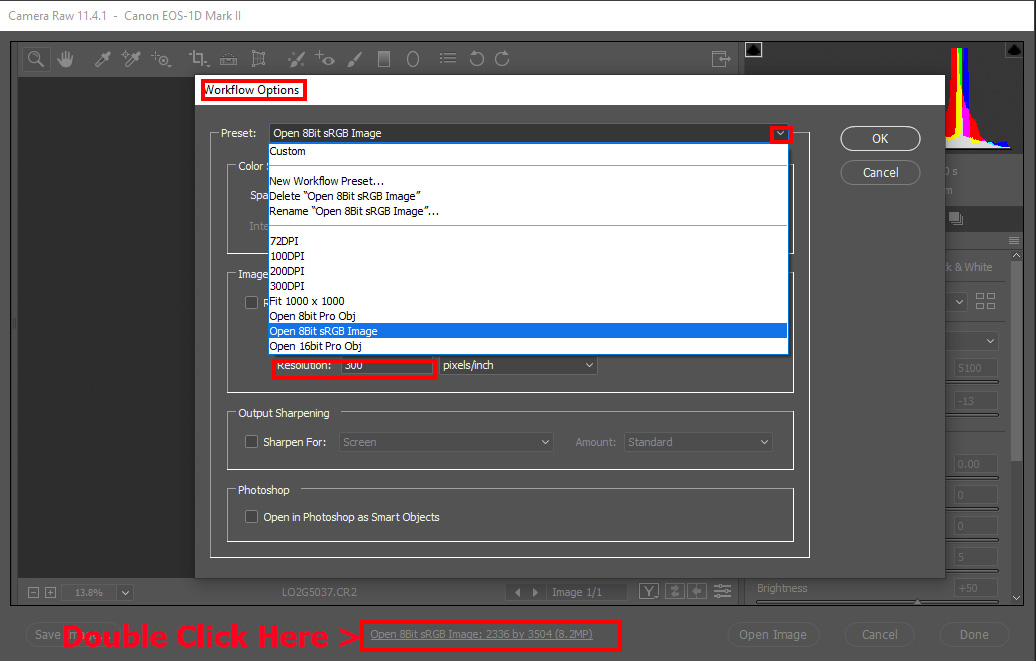Select the 300DPI preset entry

coord(287,285)
